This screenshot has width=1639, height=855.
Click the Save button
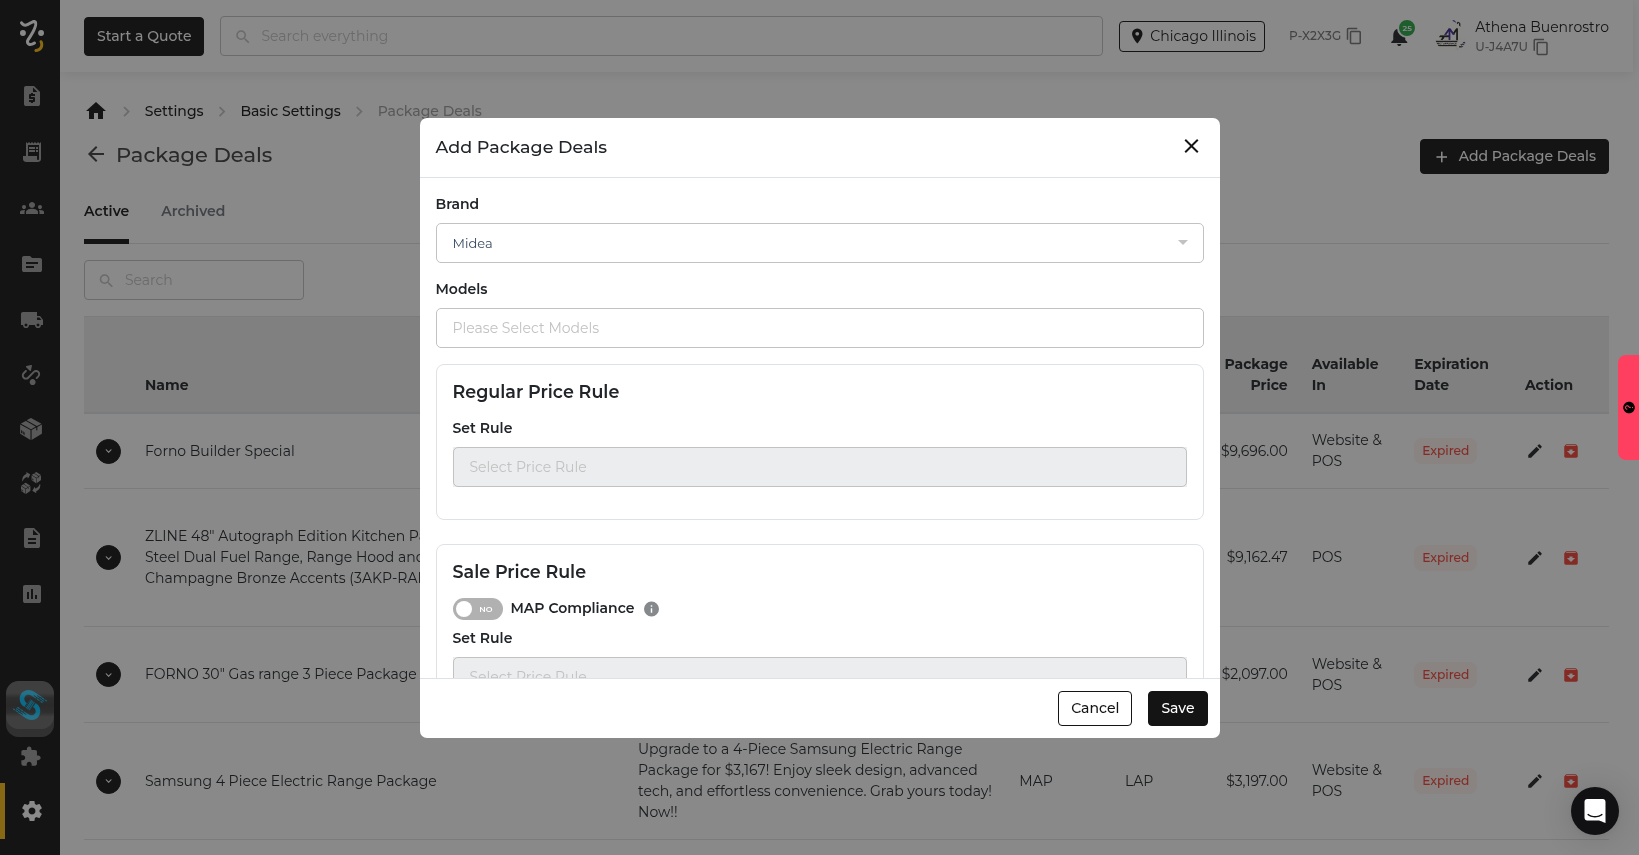pos(1177,708)
